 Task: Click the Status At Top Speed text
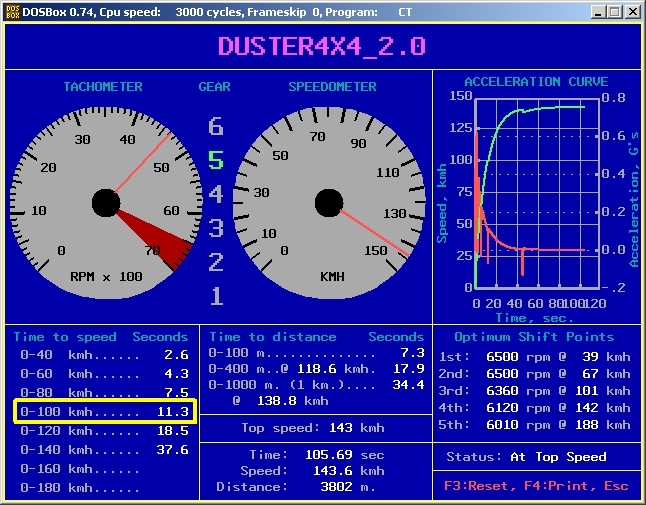(526, 457)
